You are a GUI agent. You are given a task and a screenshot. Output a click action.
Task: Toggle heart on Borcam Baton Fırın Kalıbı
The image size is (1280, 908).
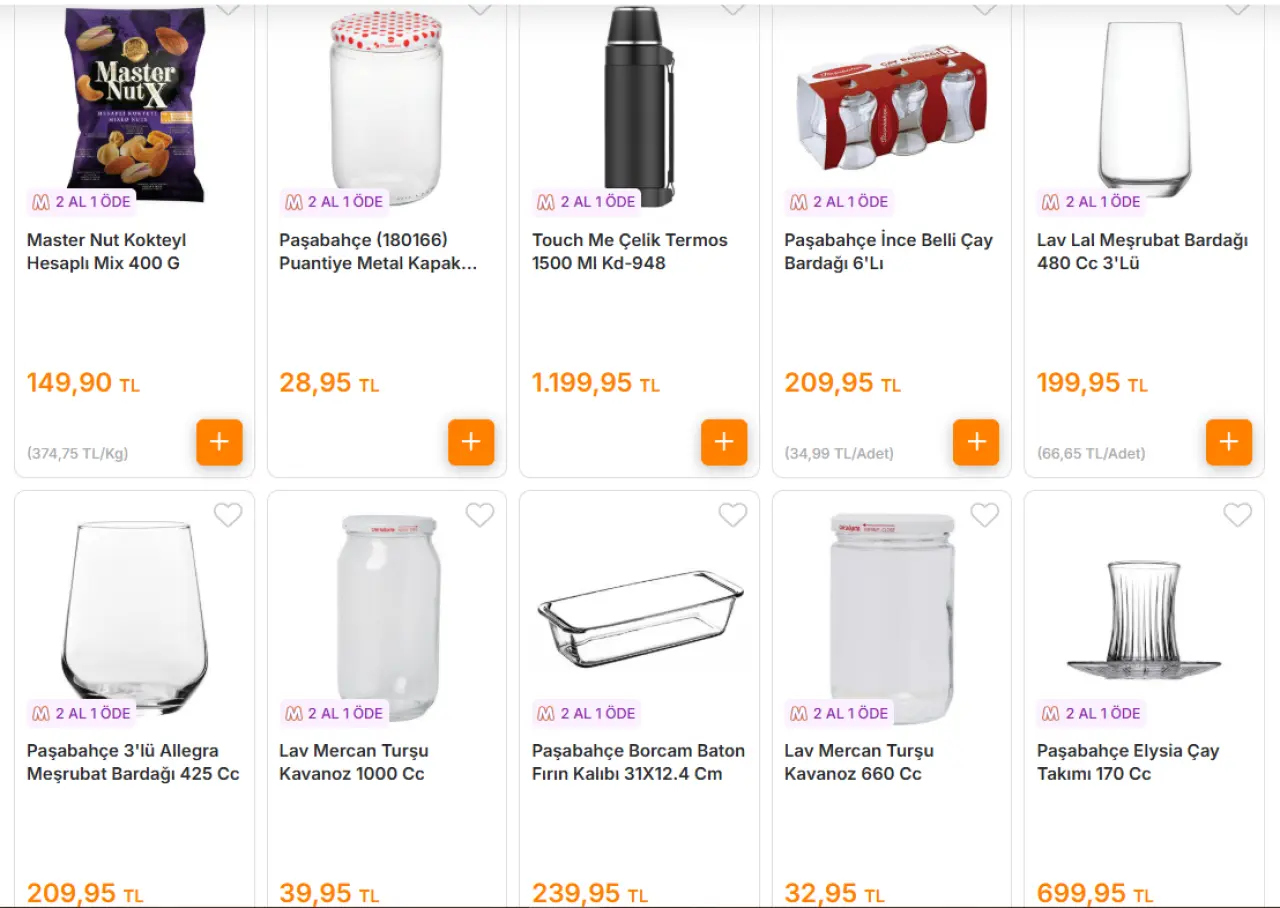(x=733, y=515)
